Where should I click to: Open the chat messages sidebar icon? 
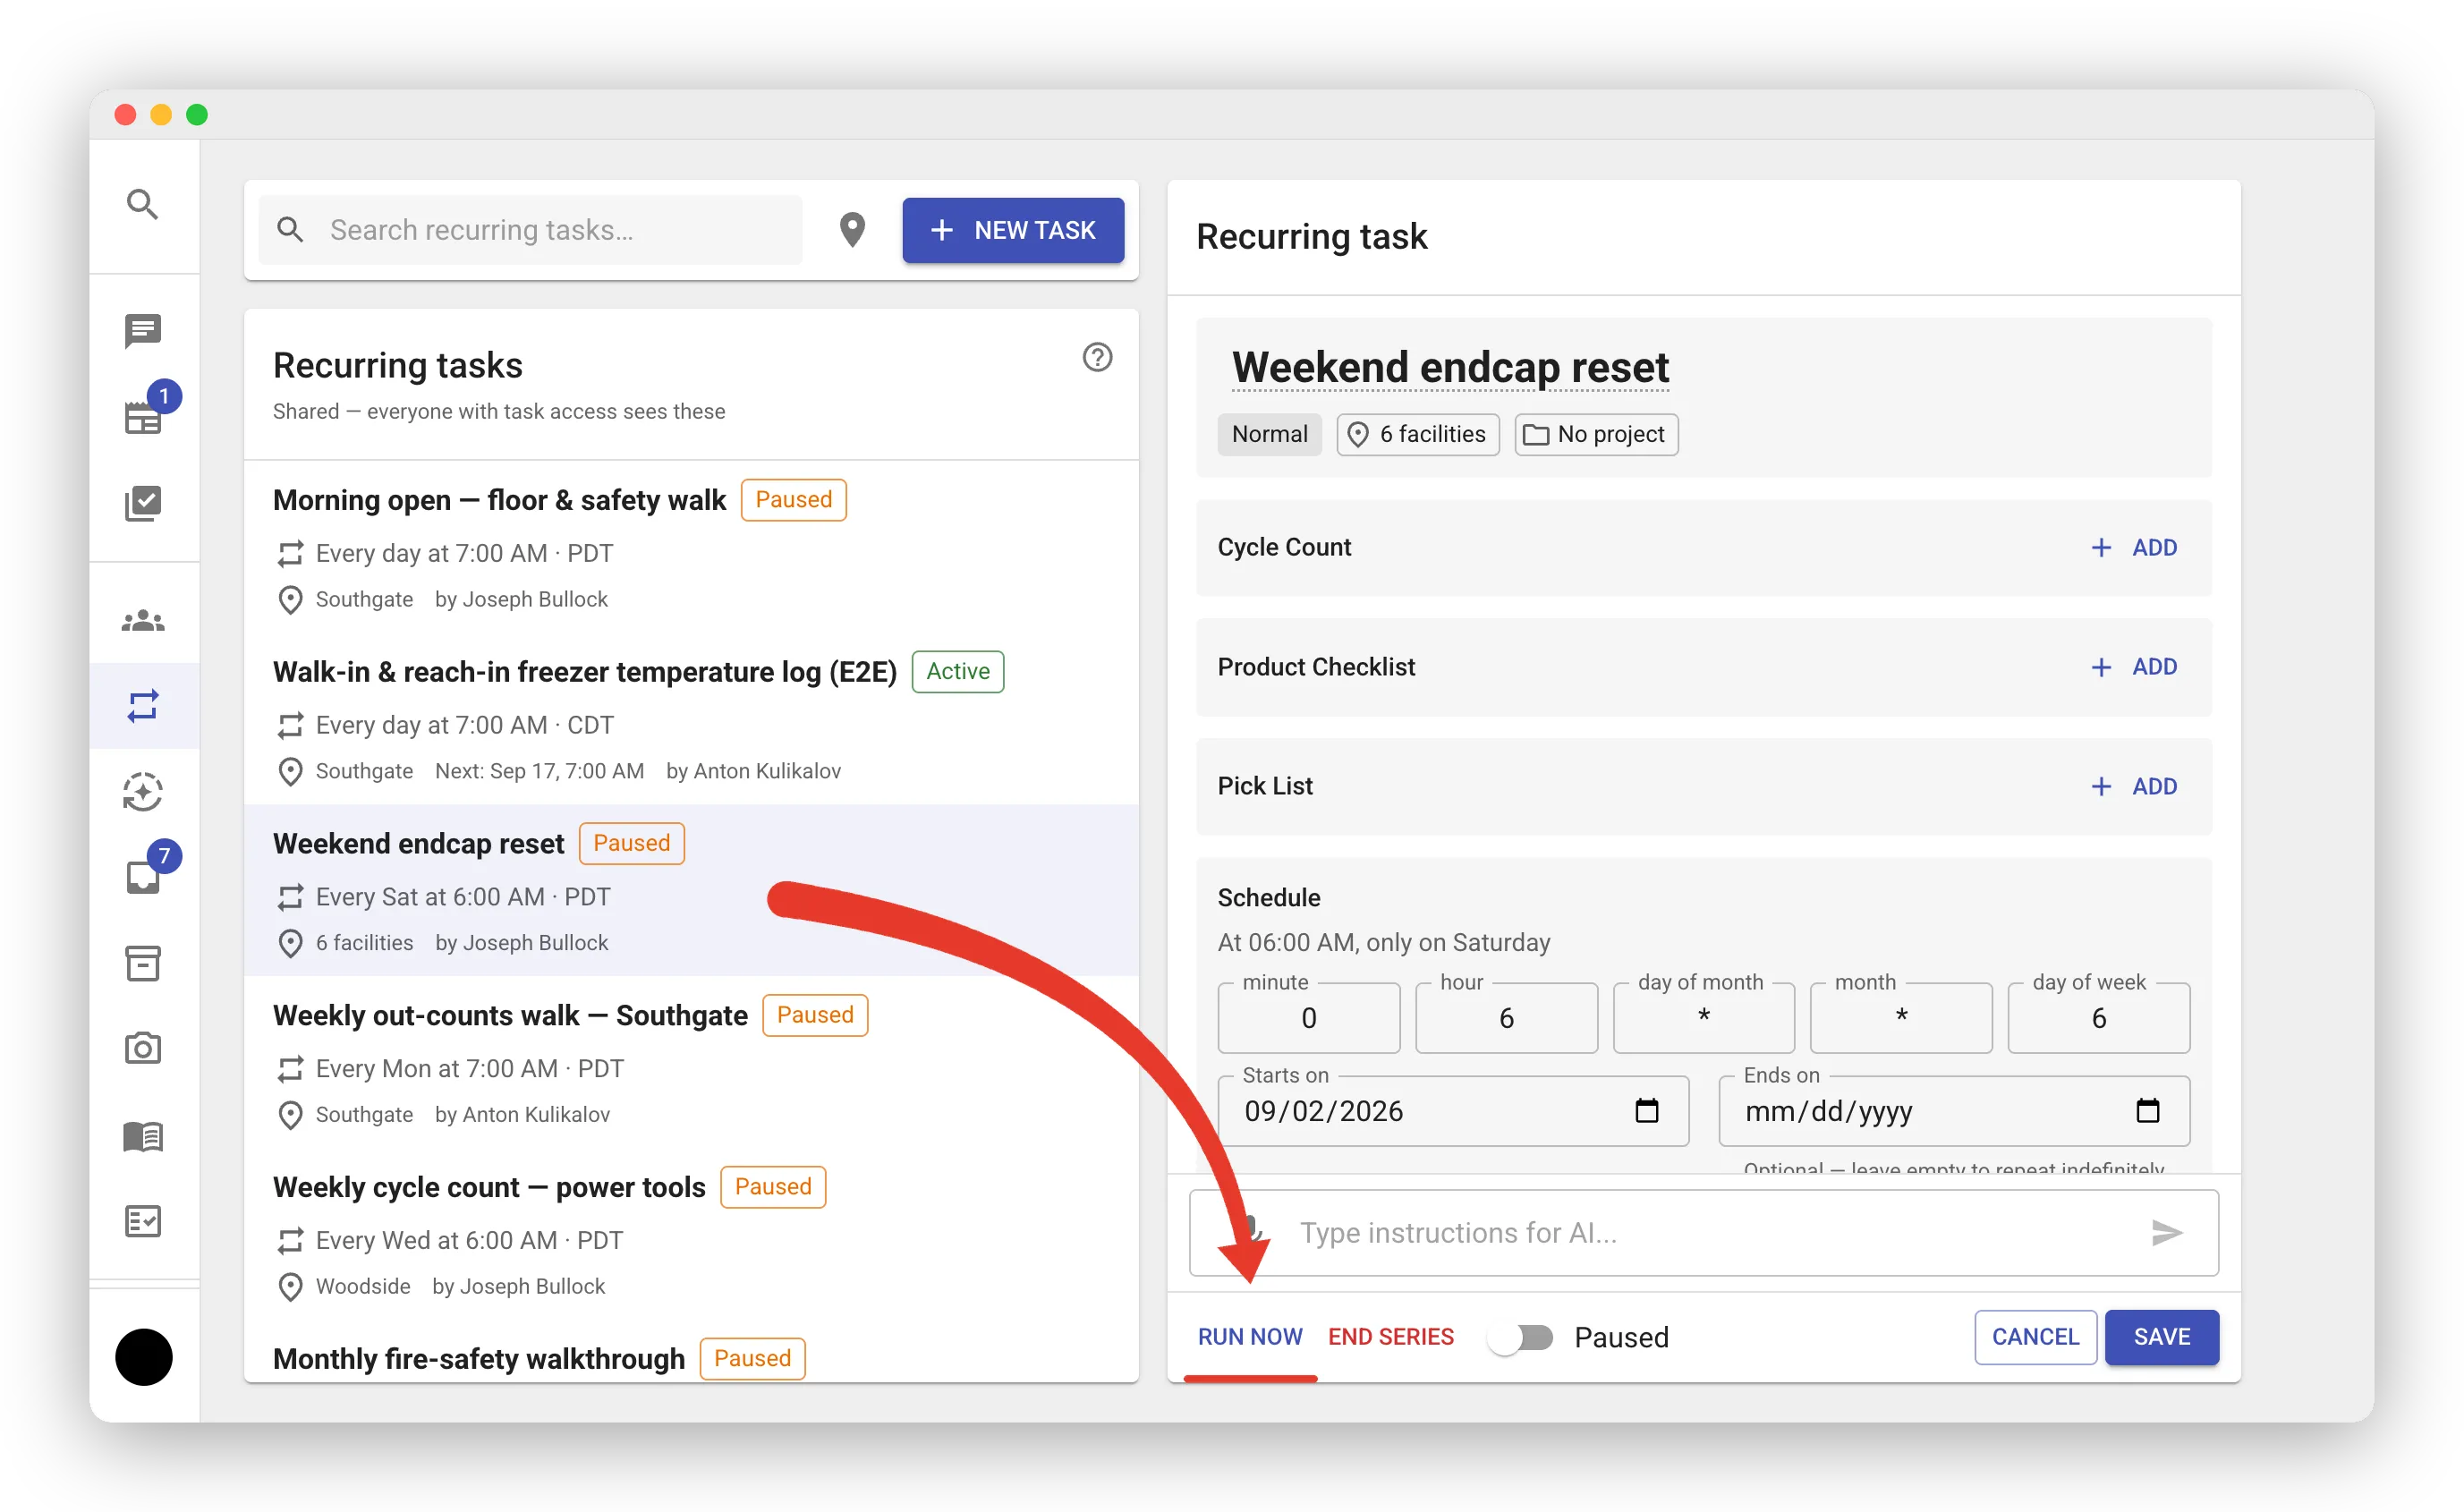click(143, 331)
